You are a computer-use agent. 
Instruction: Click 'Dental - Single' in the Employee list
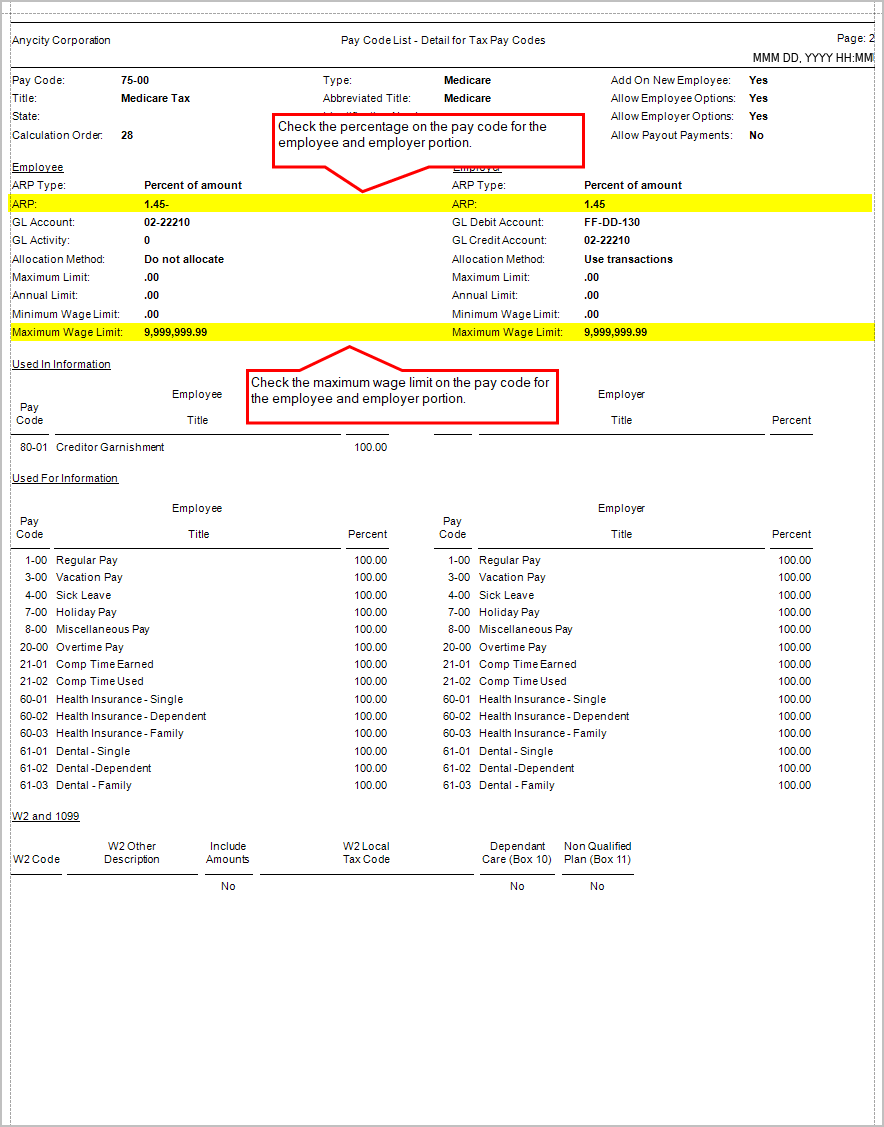pyautogui.click(x=93, y=751)
